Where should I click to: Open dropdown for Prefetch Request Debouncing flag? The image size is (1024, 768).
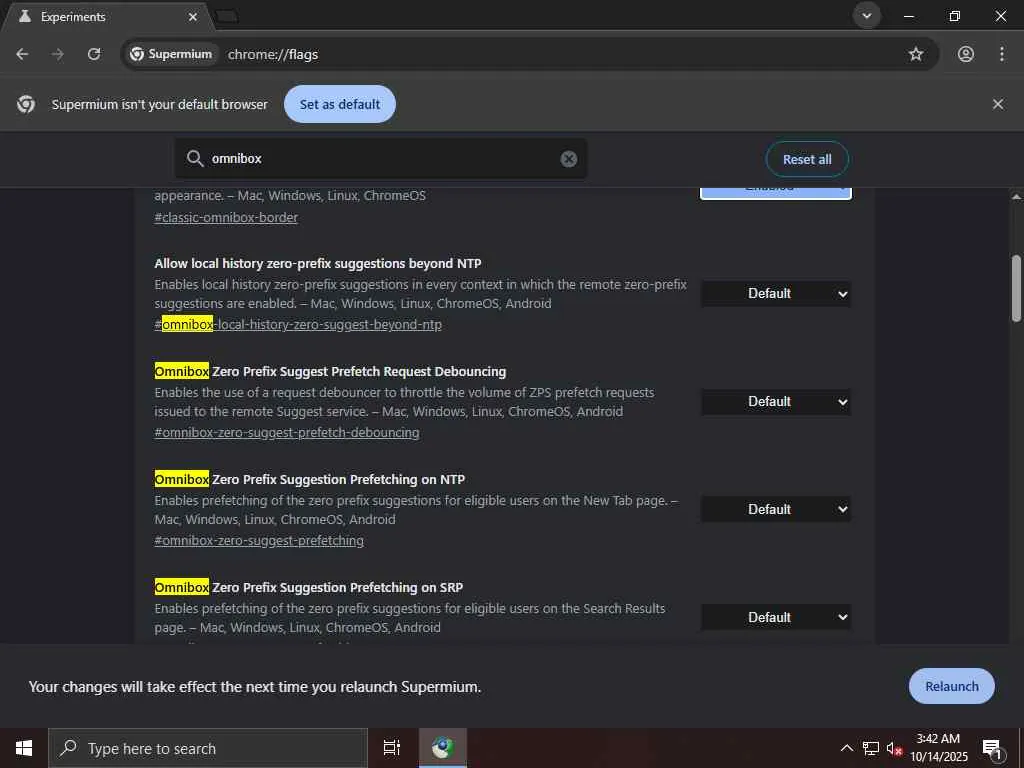coord(776,402)
